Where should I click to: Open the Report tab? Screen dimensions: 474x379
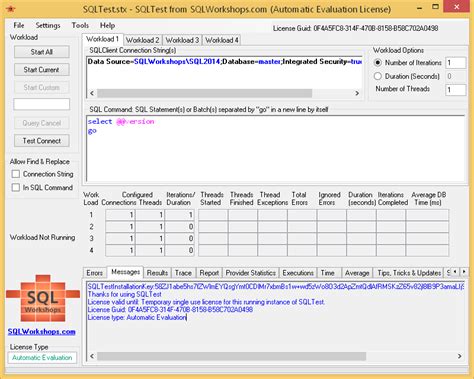click(209, 273)
